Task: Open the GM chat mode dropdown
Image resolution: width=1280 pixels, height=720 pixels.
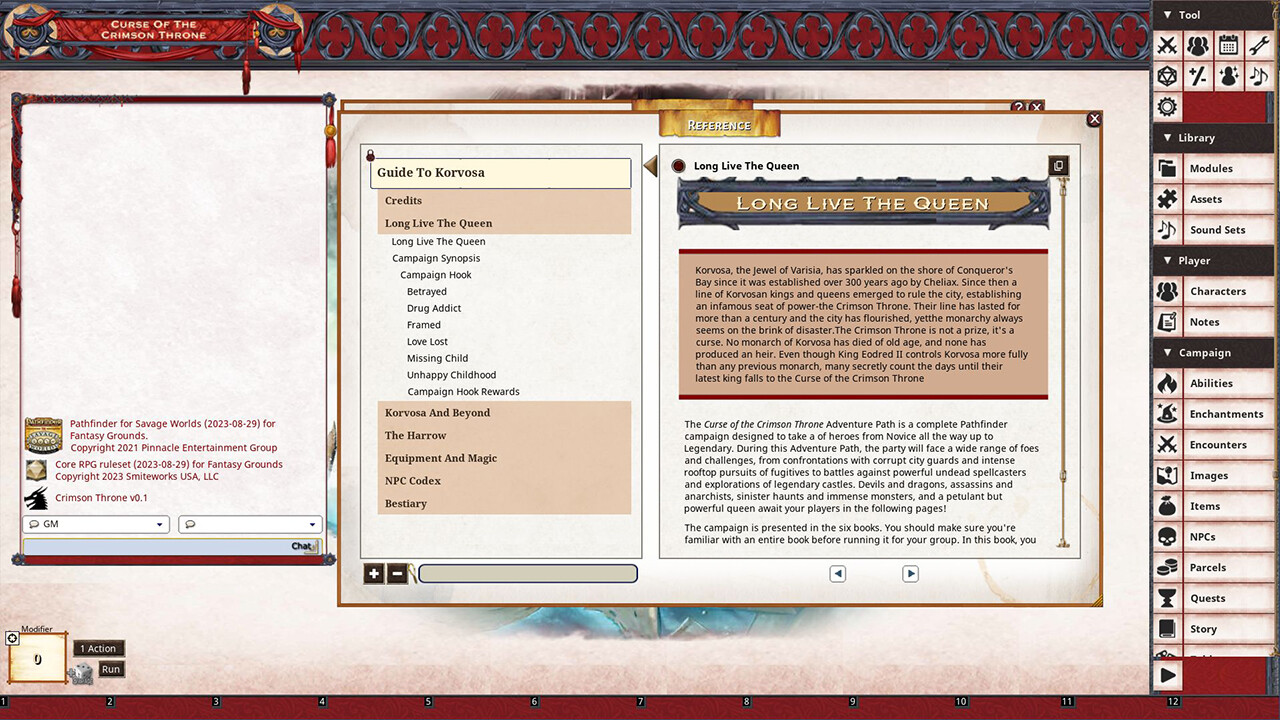Action: pyautogui.click(x=95, y=524)
